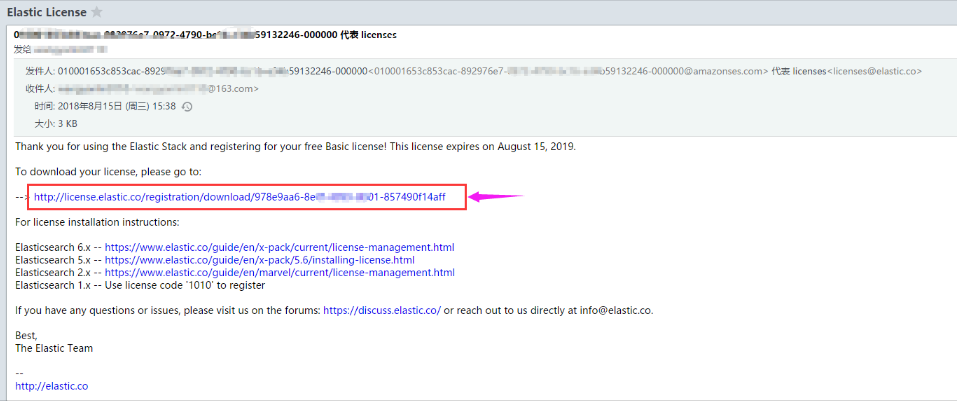Star the Elastic License email
The image size is (957, 401).
click(x=96, y=12)
